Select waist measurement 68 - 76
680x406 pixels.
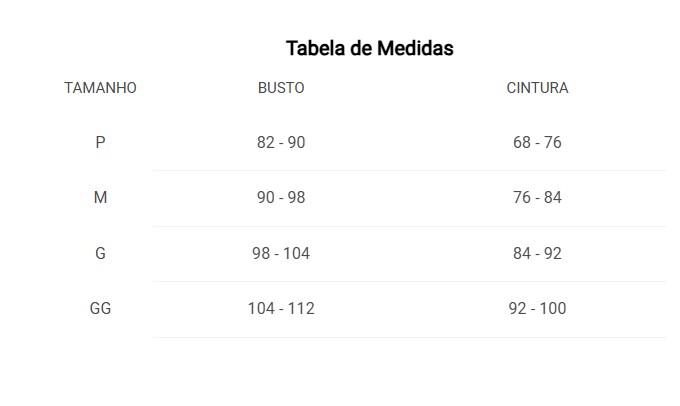(x=537, y=142)
